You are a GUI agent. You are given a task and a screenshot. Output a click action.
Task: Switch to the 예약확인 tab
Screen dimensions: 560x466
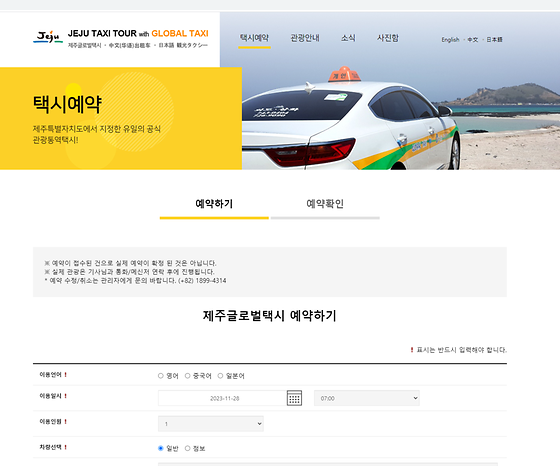point(325,204)
